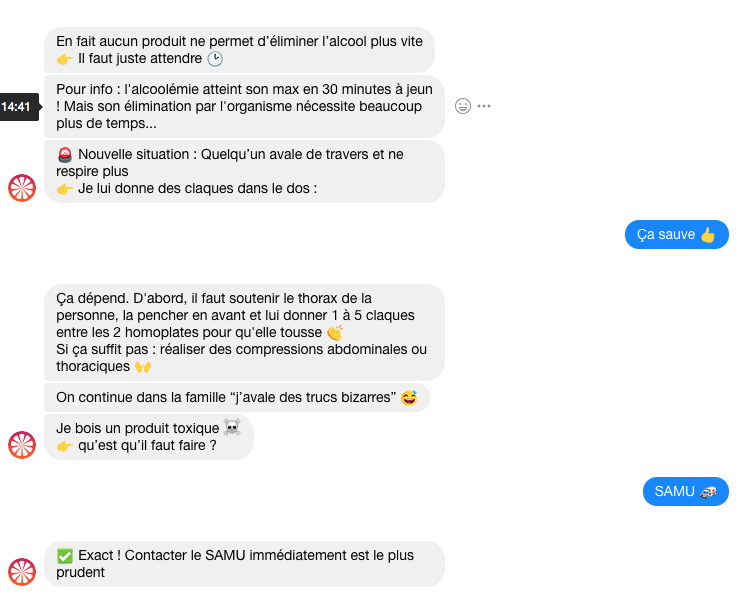Click the skull emoji after "produit toxique"
Viewport: 746px width, 609px height.
click(x=232, y=428)
